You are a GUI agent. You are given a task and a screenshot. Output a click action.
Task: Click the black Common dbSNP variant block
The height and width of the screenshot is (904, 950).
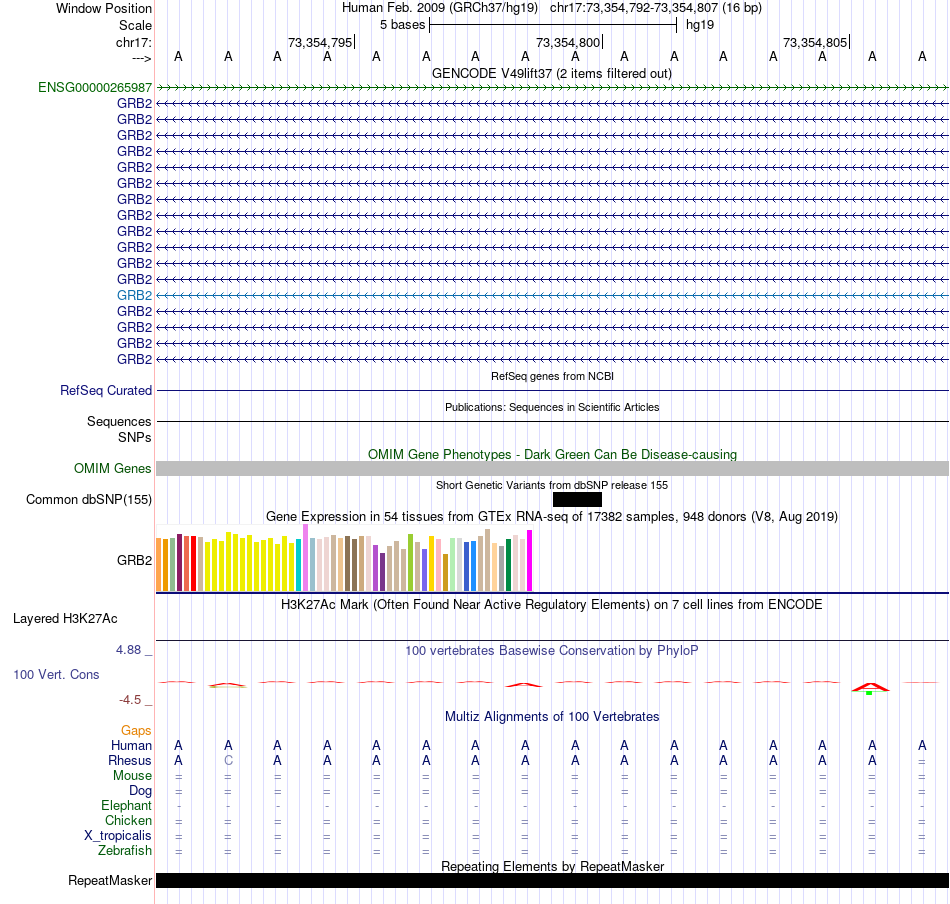(577, 499)
